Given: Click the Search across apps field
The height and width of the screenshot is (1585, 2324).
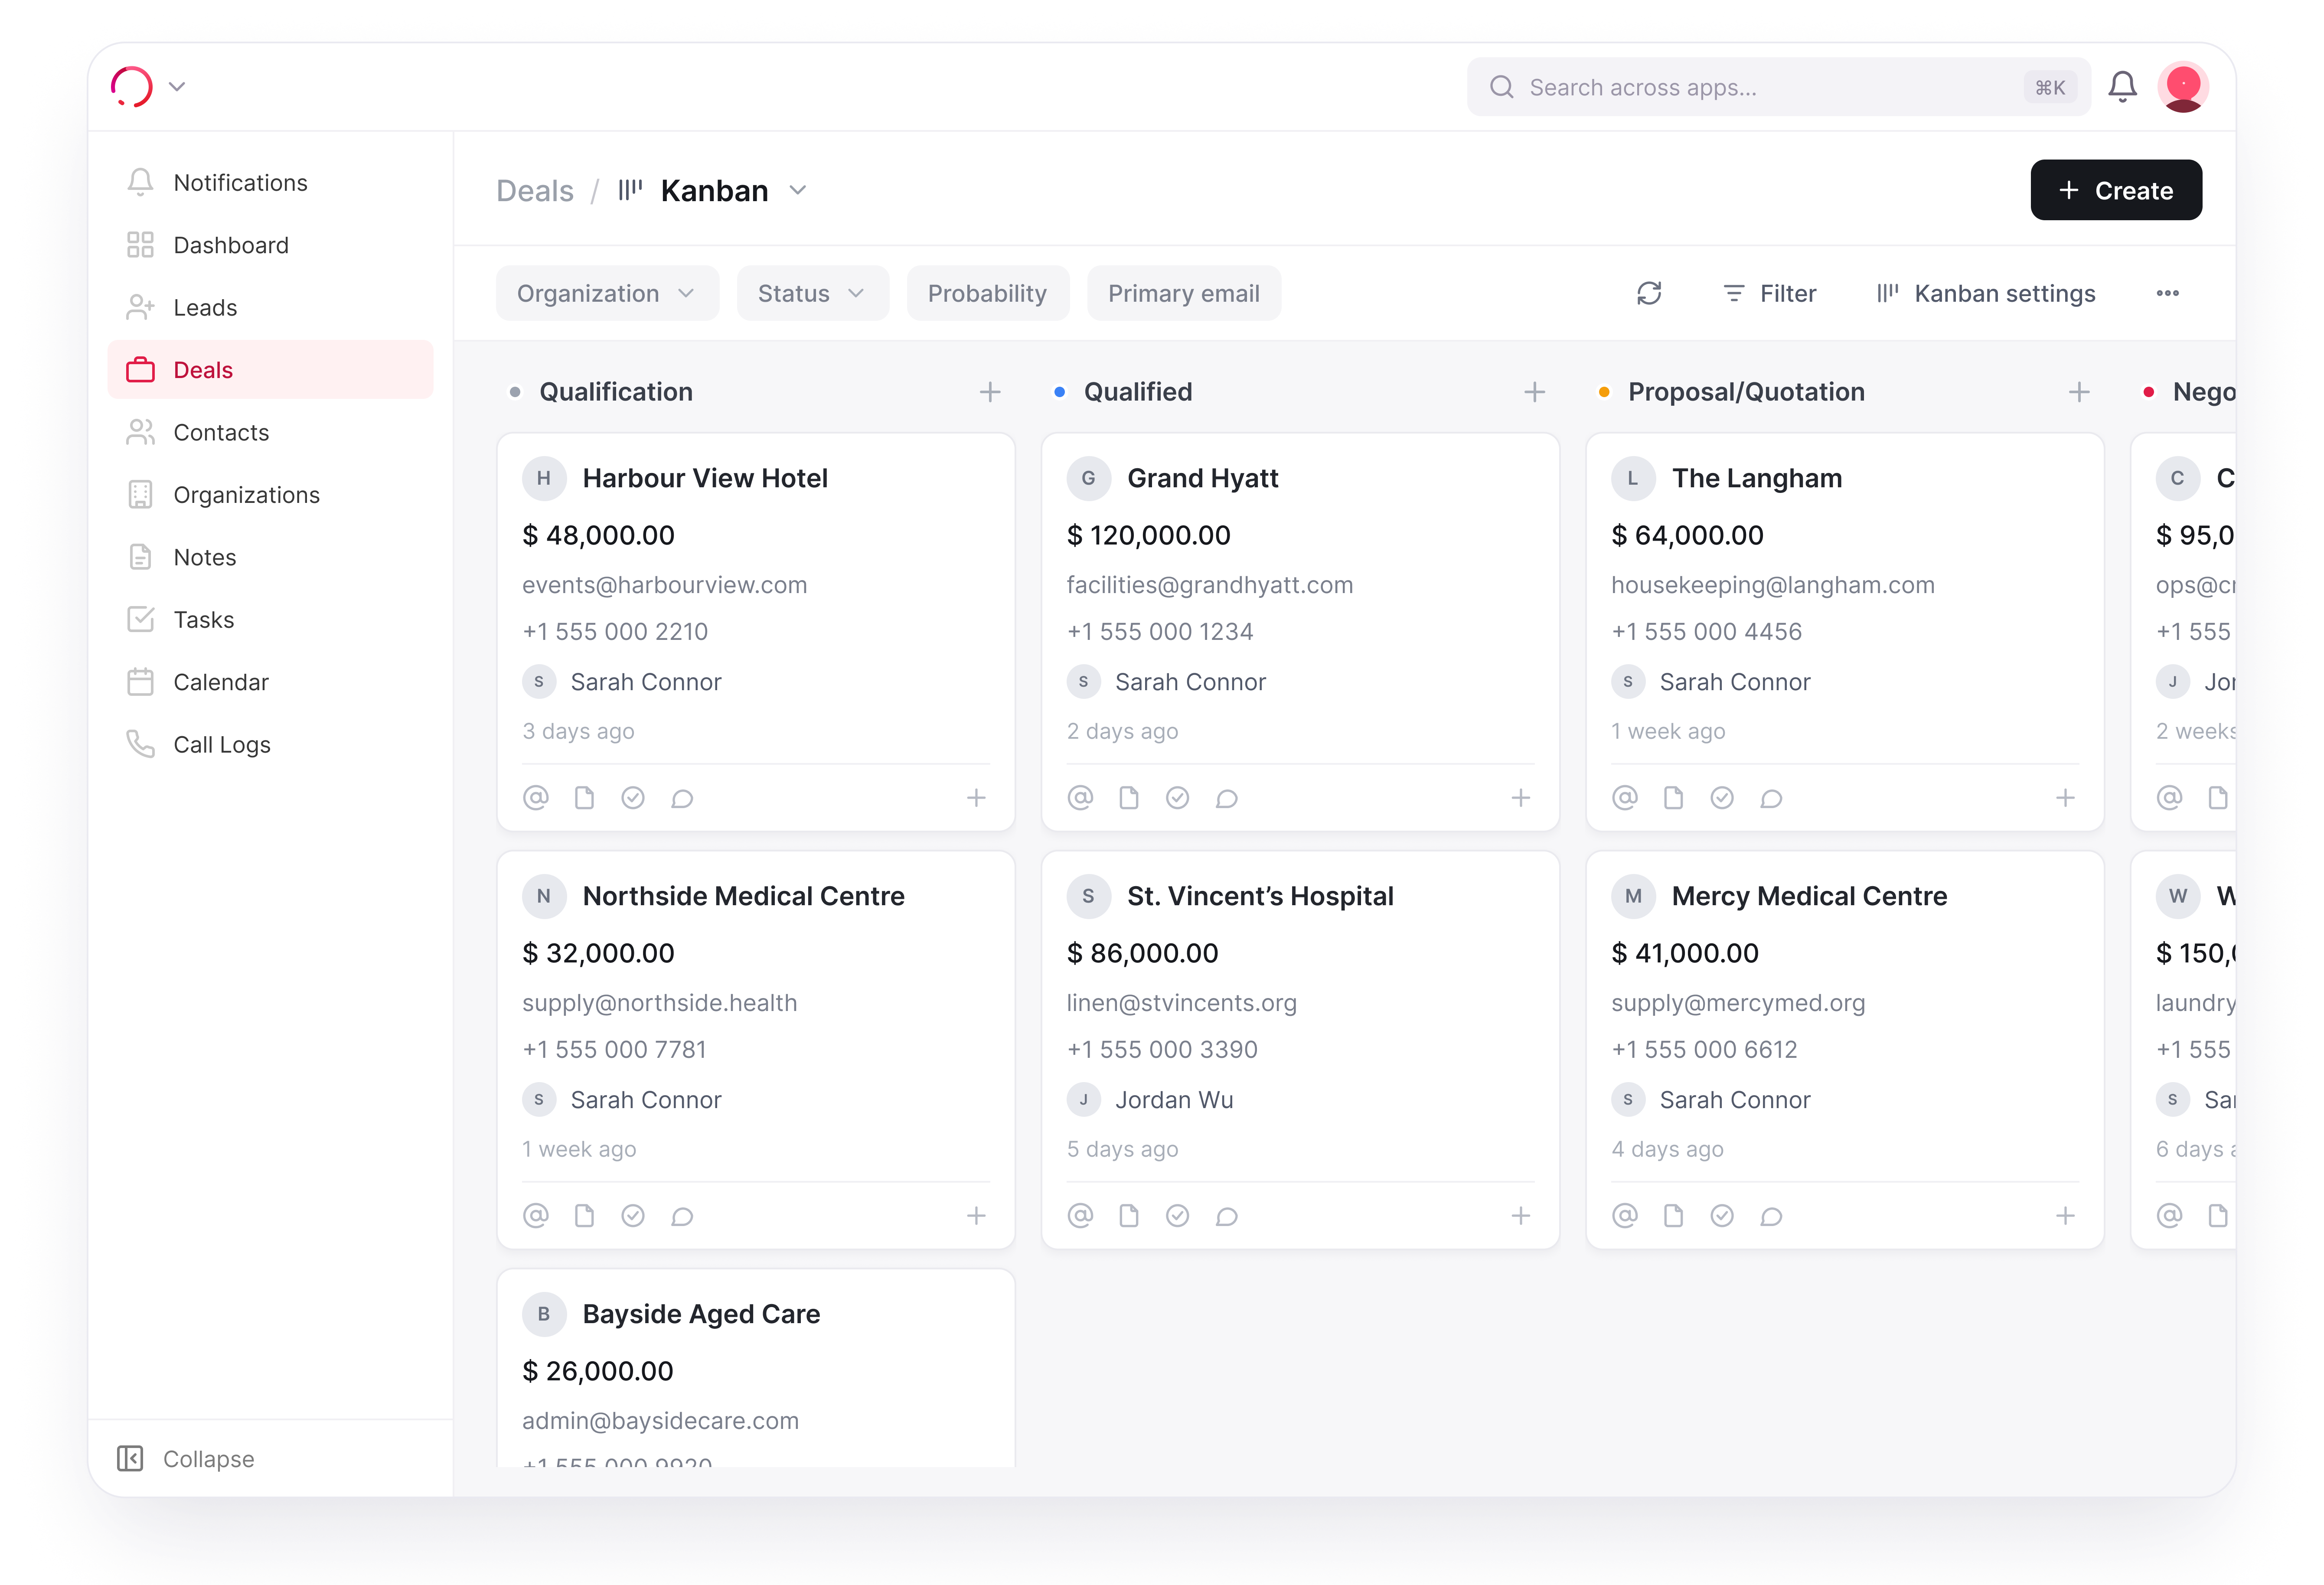Looking at the screenshot, I should (x=1778, y=87).
